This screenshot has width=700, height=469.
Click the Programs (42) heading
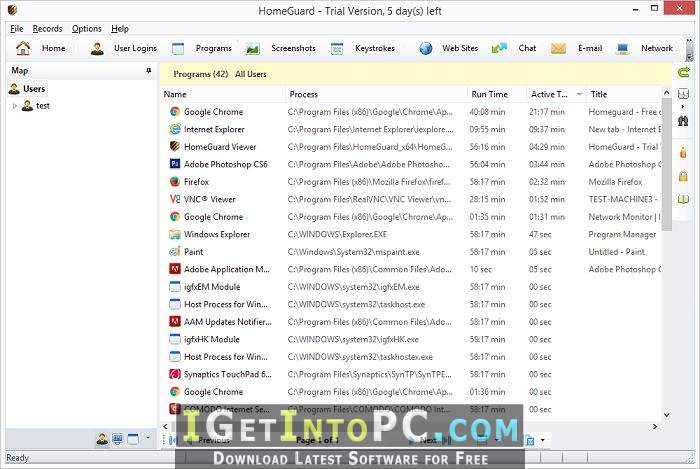[x=200, y=74]
